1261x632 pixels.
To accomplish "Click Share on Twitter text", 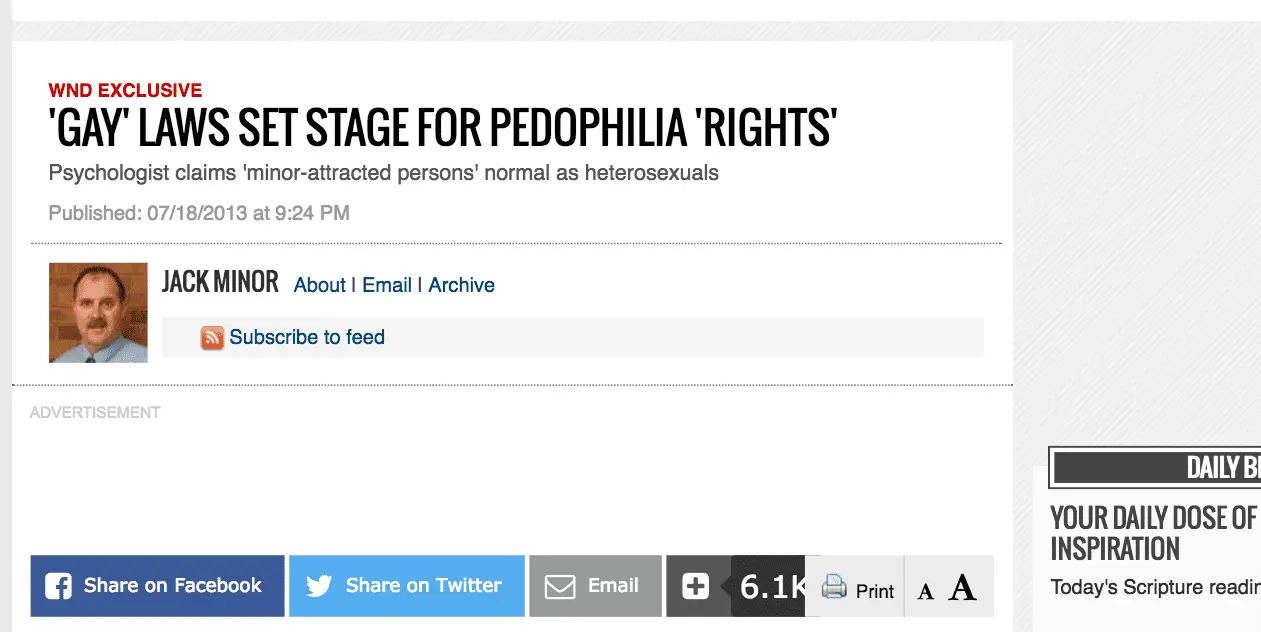I will click(x=423, y=586).
